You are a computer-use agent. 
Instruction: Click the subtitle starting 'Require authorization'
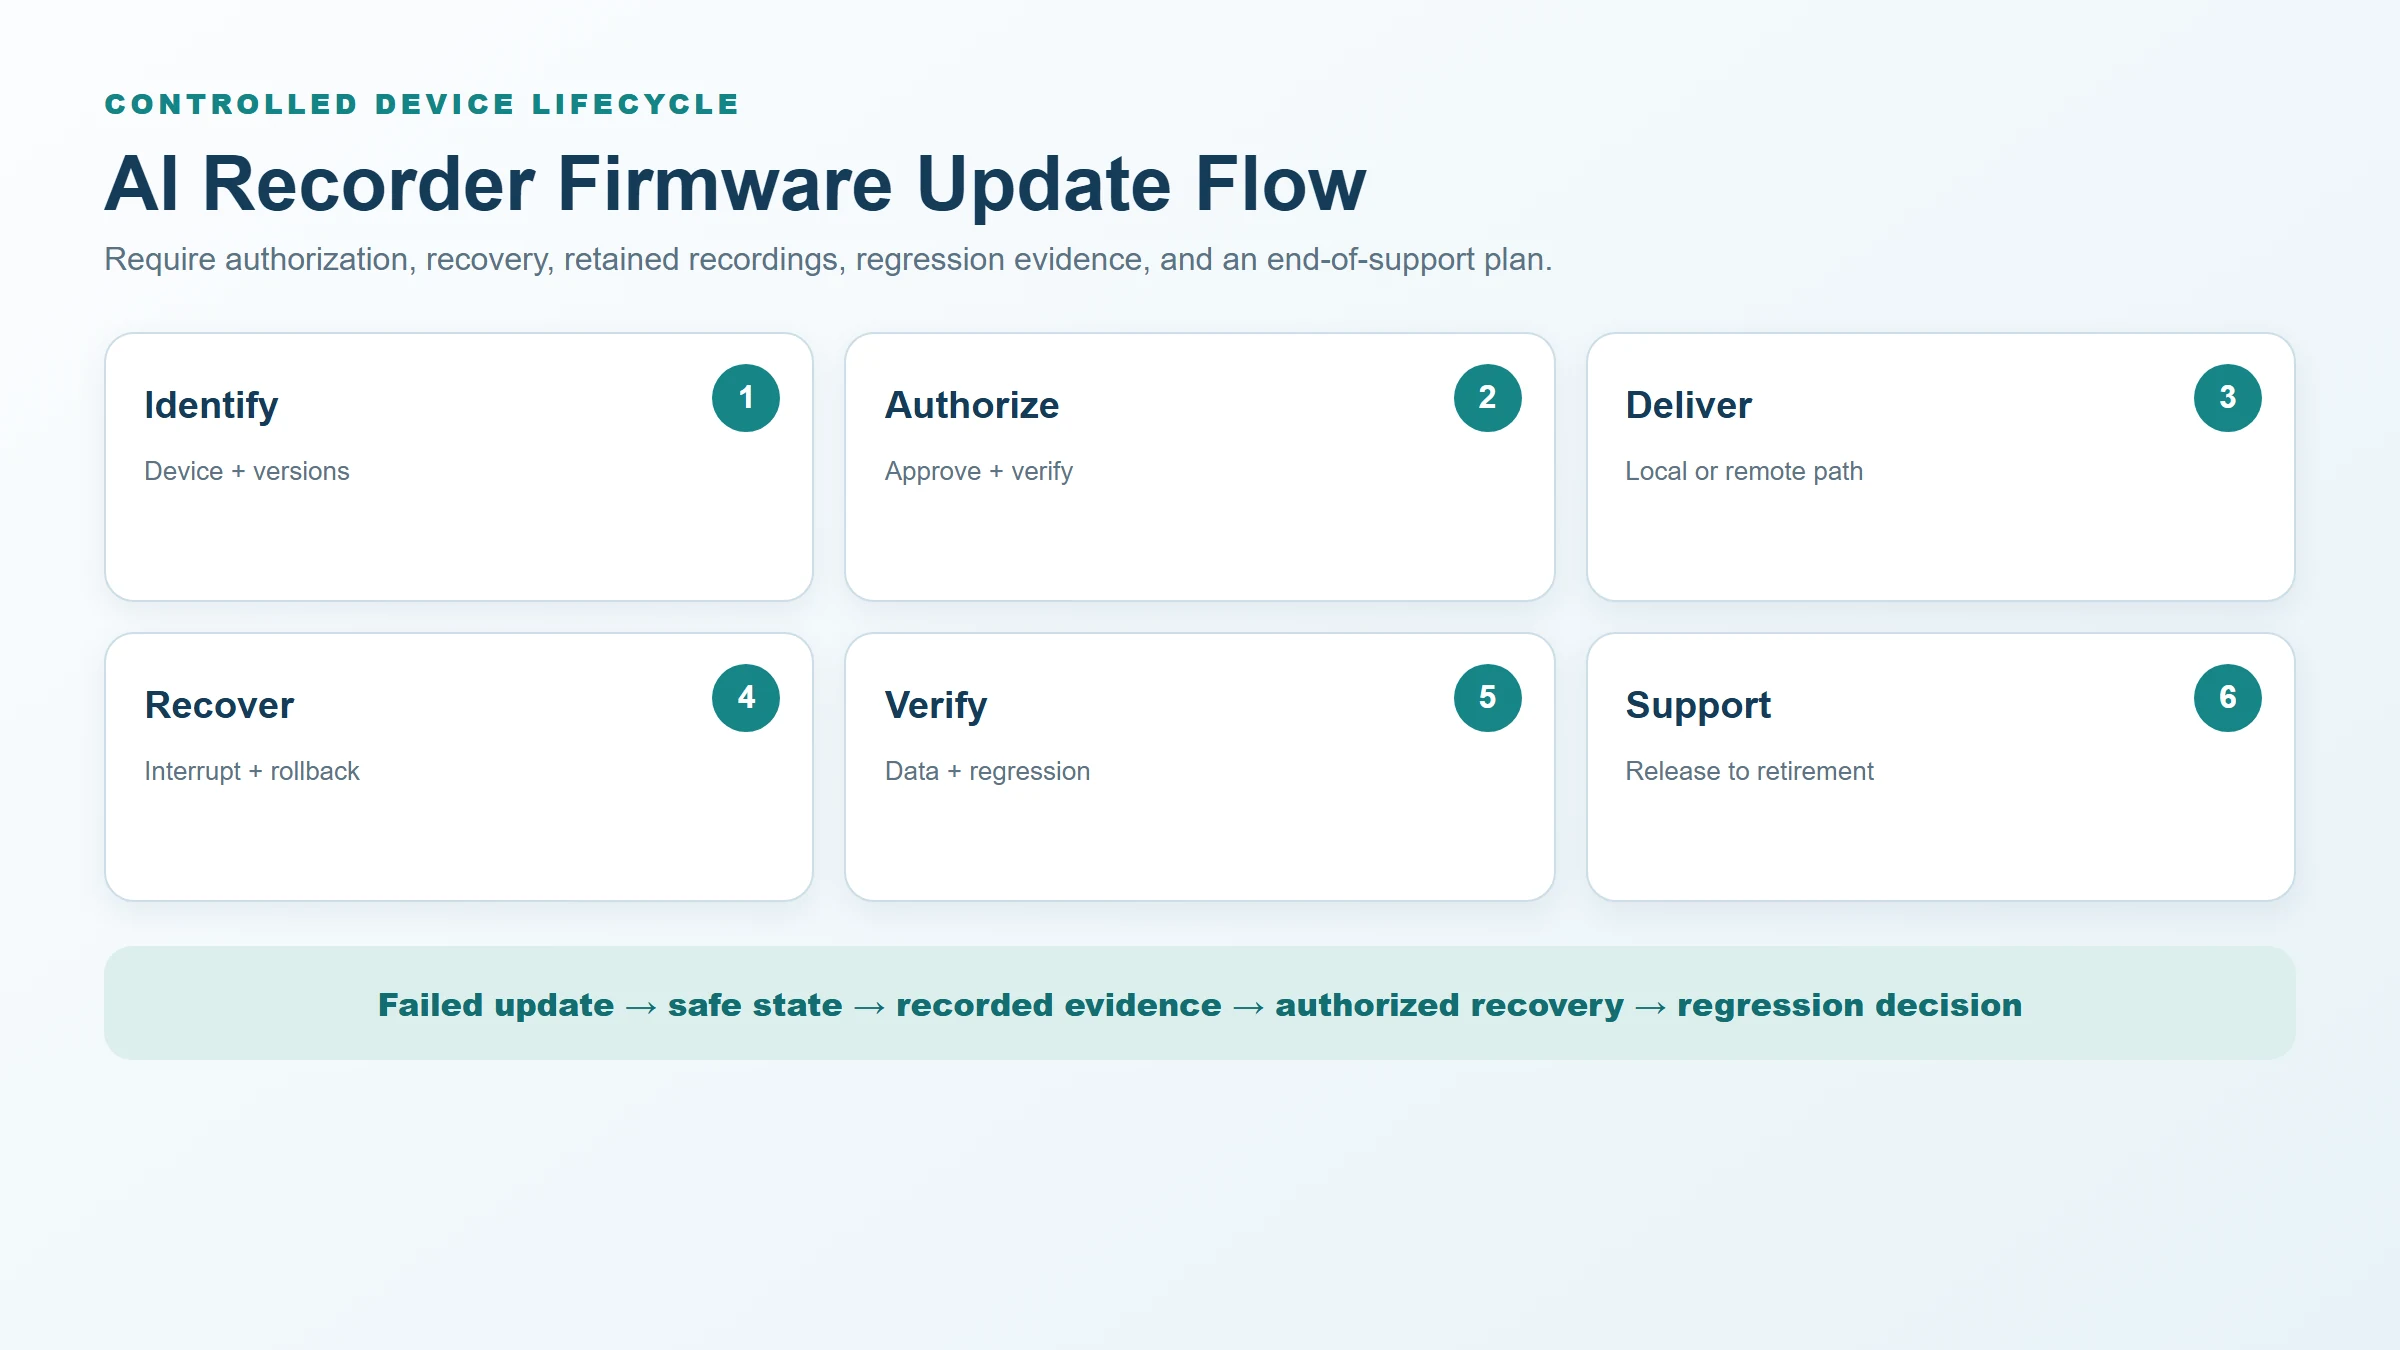click(x=828, y=259)
